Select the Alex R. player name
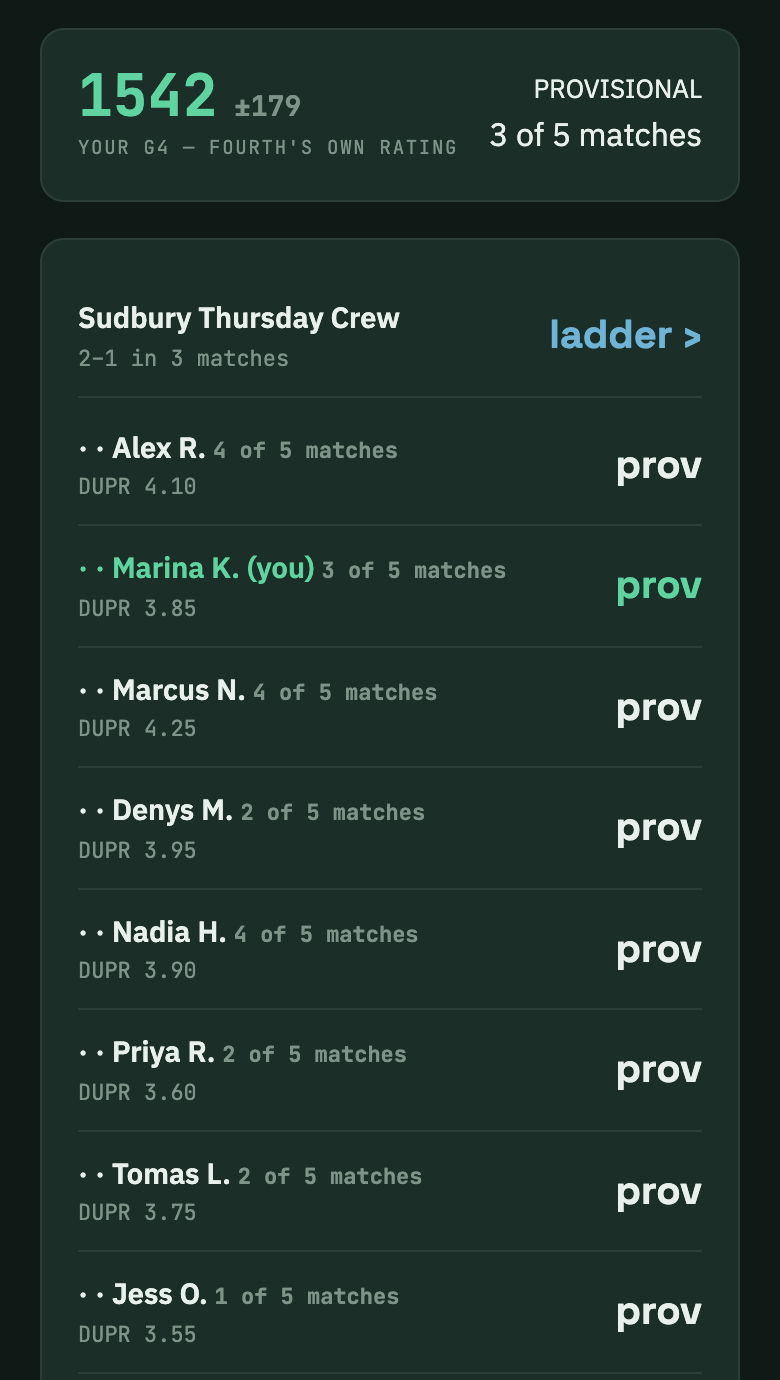The width and height of the screenshot is (780, 1380). [159, 449]
